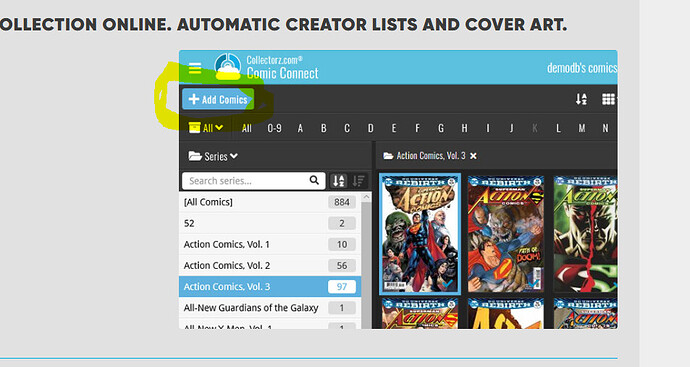Filter comics by letter A
The height and width of the screenshot is (367, 690).
pos(300,128)
